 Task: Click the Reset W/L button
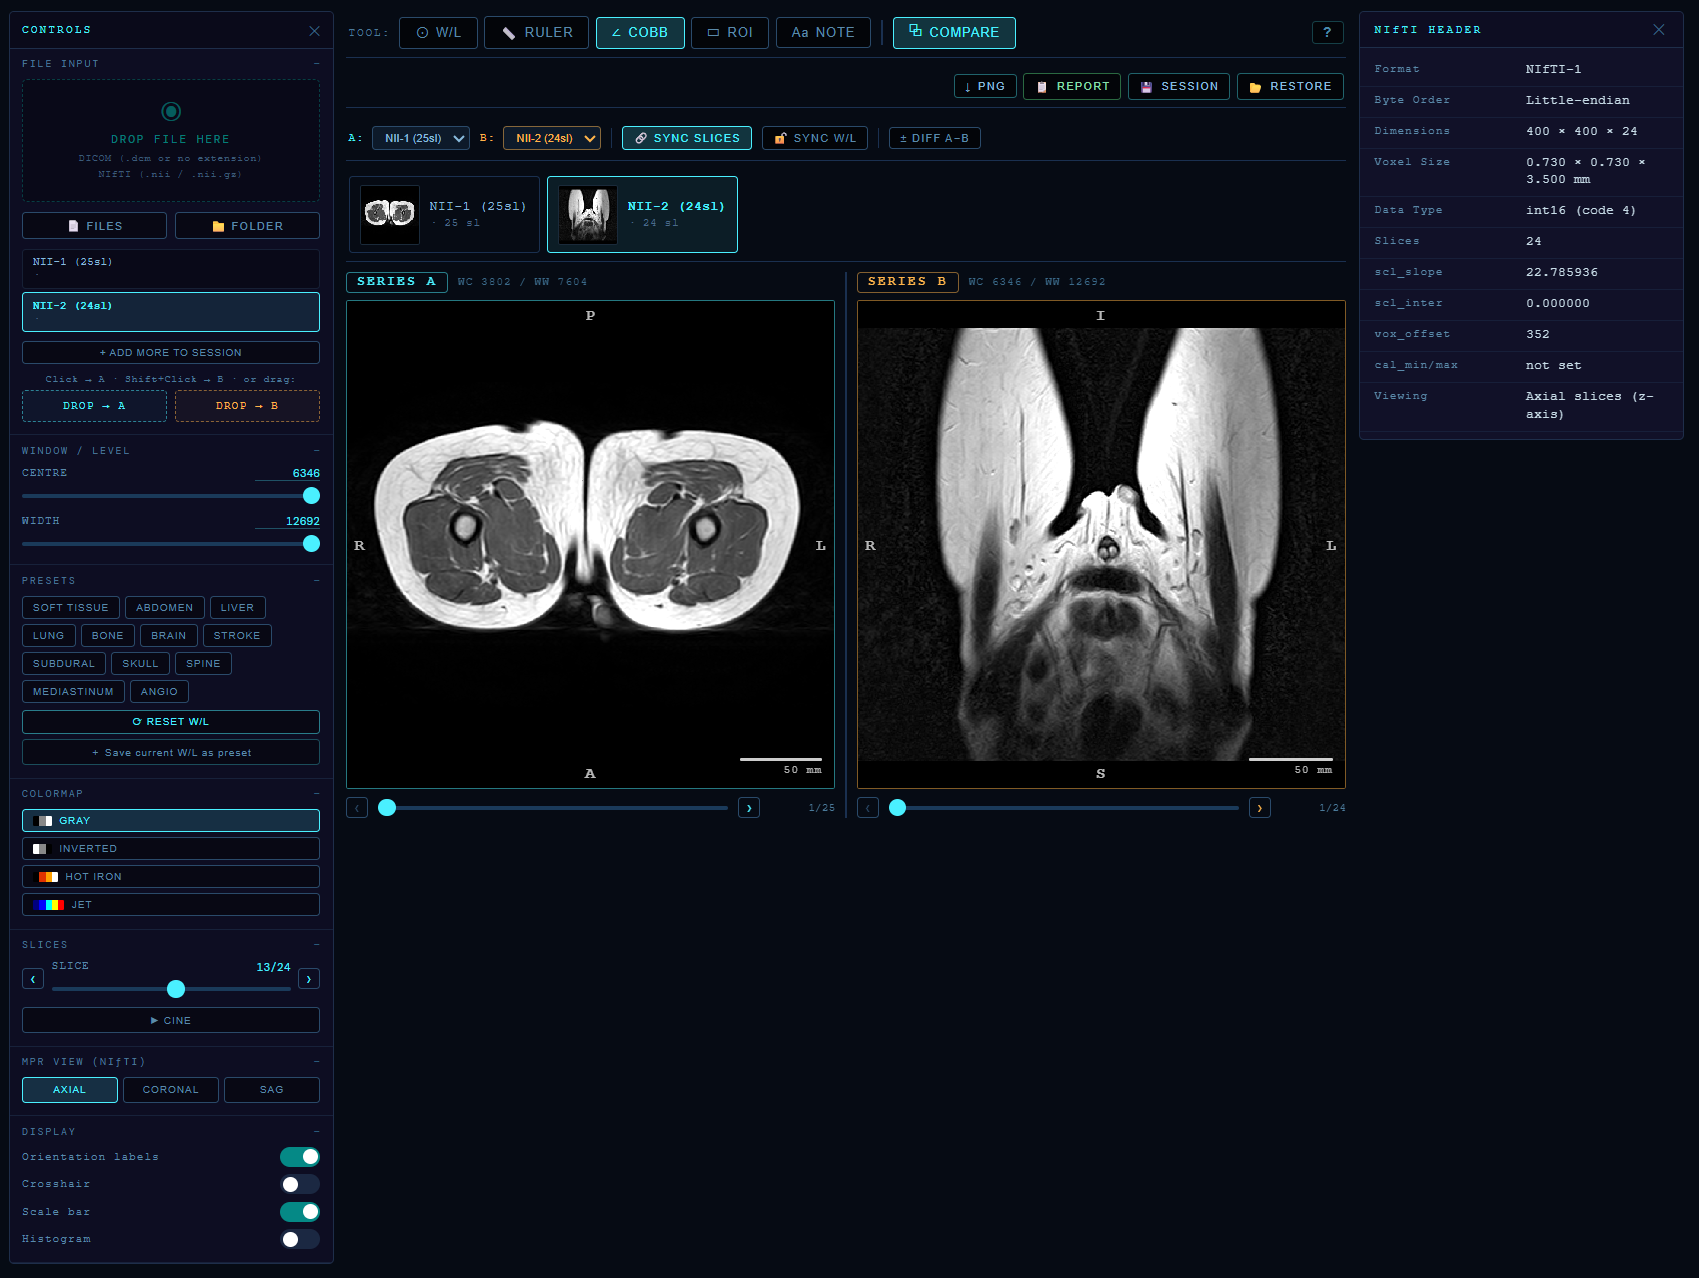pos(171,722)
